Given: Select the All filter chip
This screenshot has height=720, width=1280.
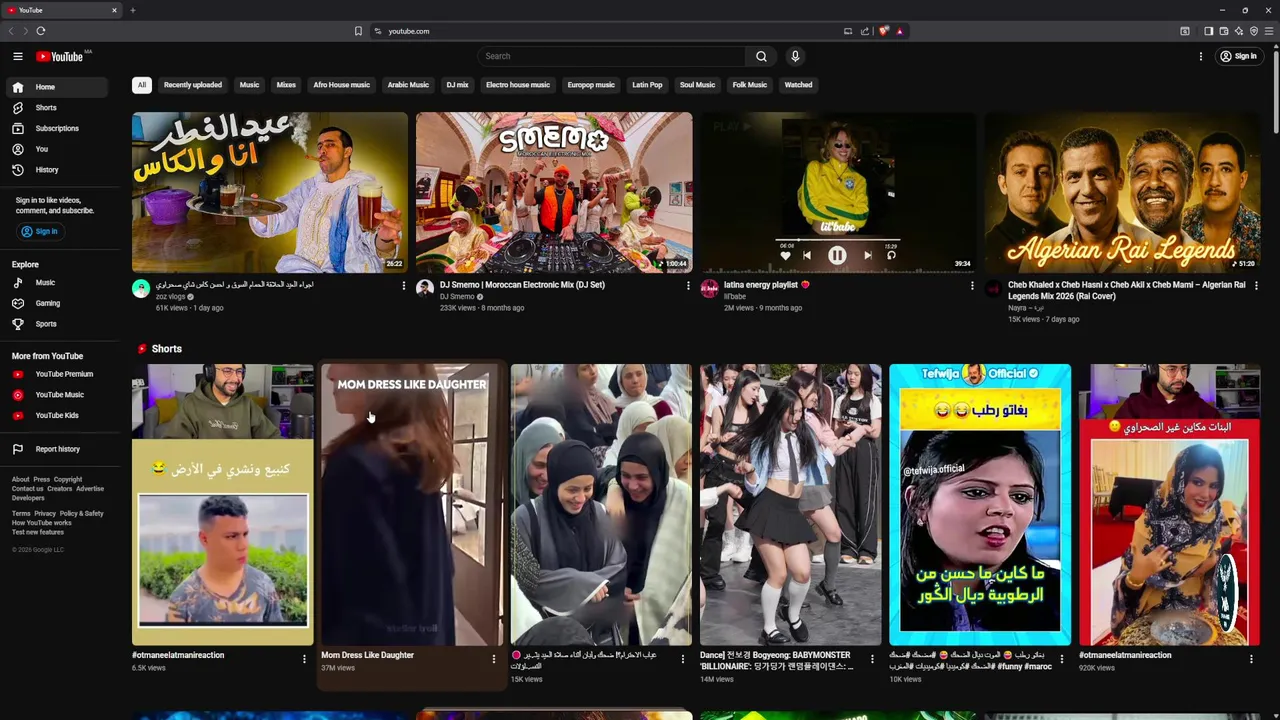Looking at the screenshot, I should click(142, 85).
